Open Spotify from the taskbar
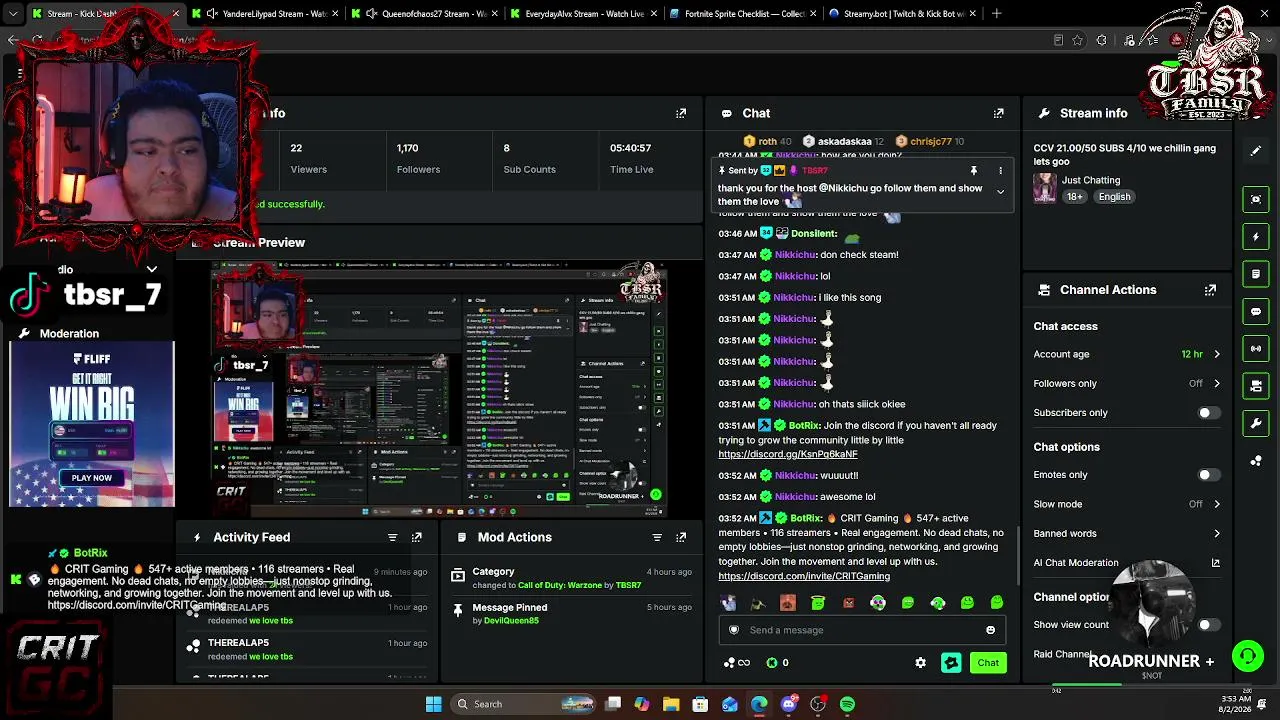This screenshot has height=720, width=1280. pyautogui.click(x=848, y=704)
